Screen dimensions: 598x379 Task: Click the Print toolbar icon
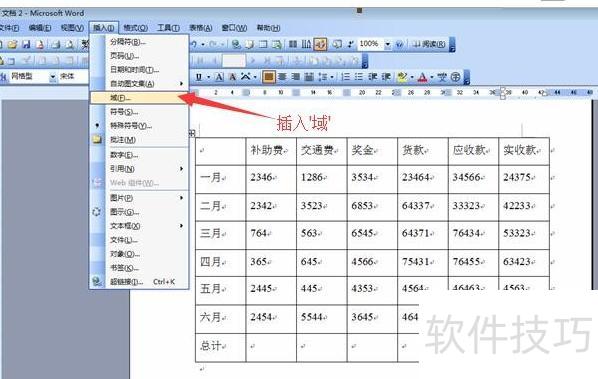(x=56, y=45)
